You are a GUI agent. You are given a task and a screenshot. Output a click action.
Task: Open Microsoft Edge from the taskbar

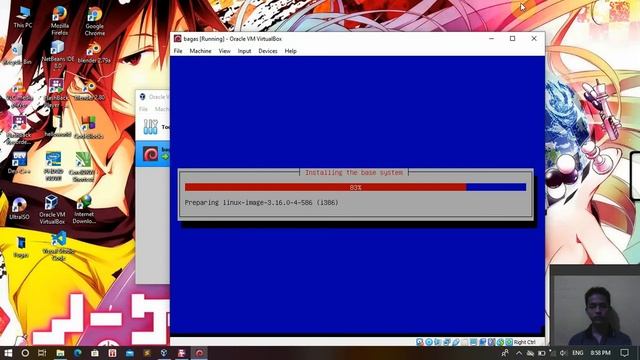(x=78, y=353)
